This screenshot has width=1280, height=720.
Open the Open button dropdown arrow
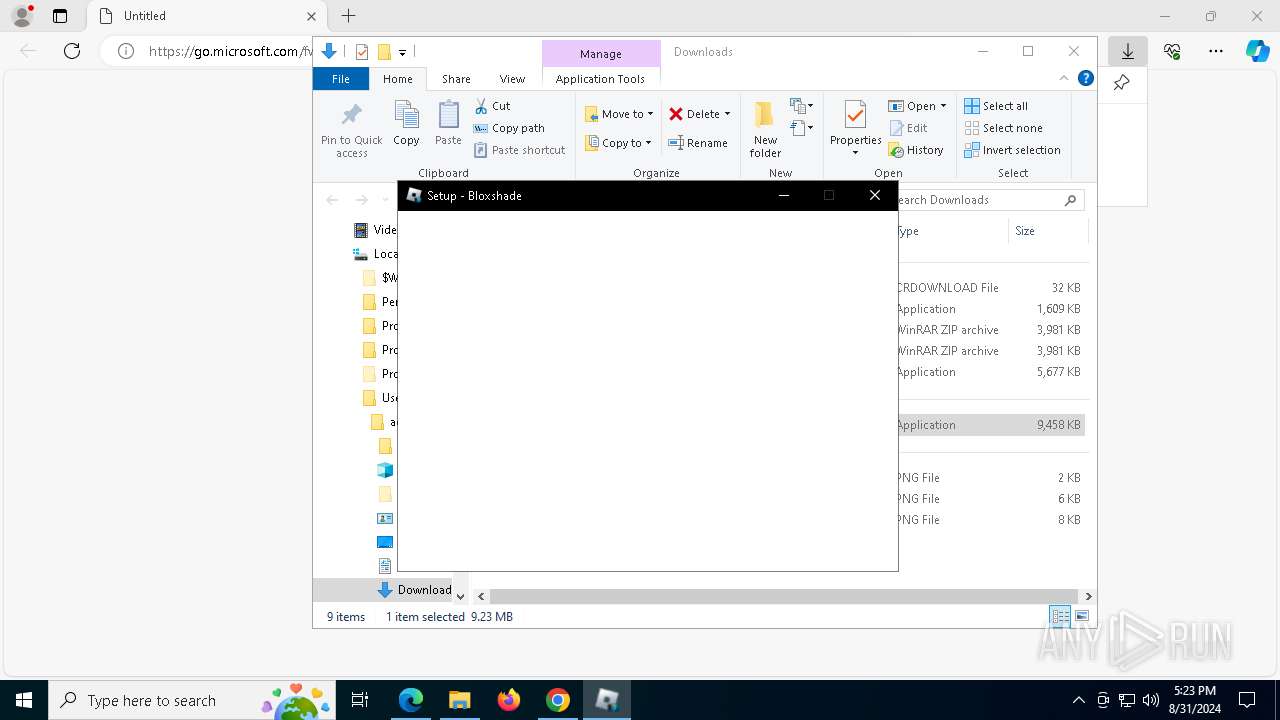[x=943, y=106]
